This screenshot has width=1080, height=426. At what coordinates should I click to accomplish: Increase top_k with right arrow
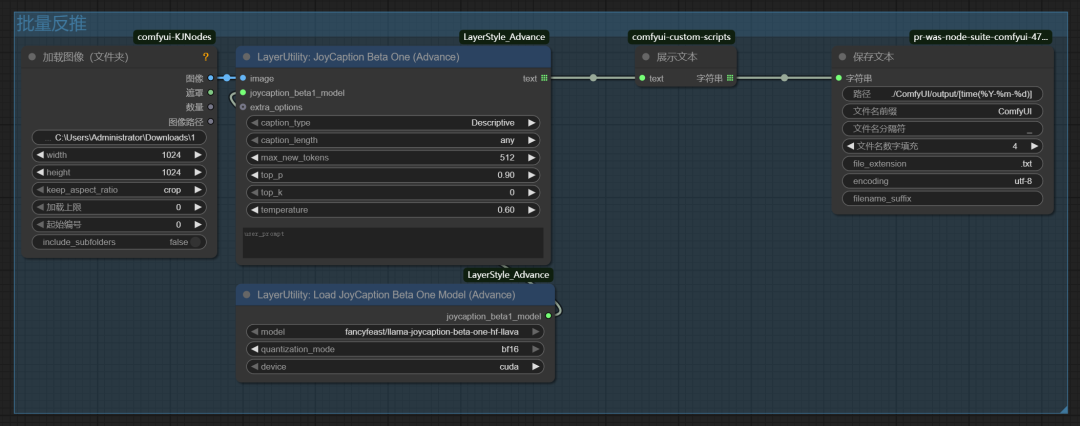coord(531,192)
